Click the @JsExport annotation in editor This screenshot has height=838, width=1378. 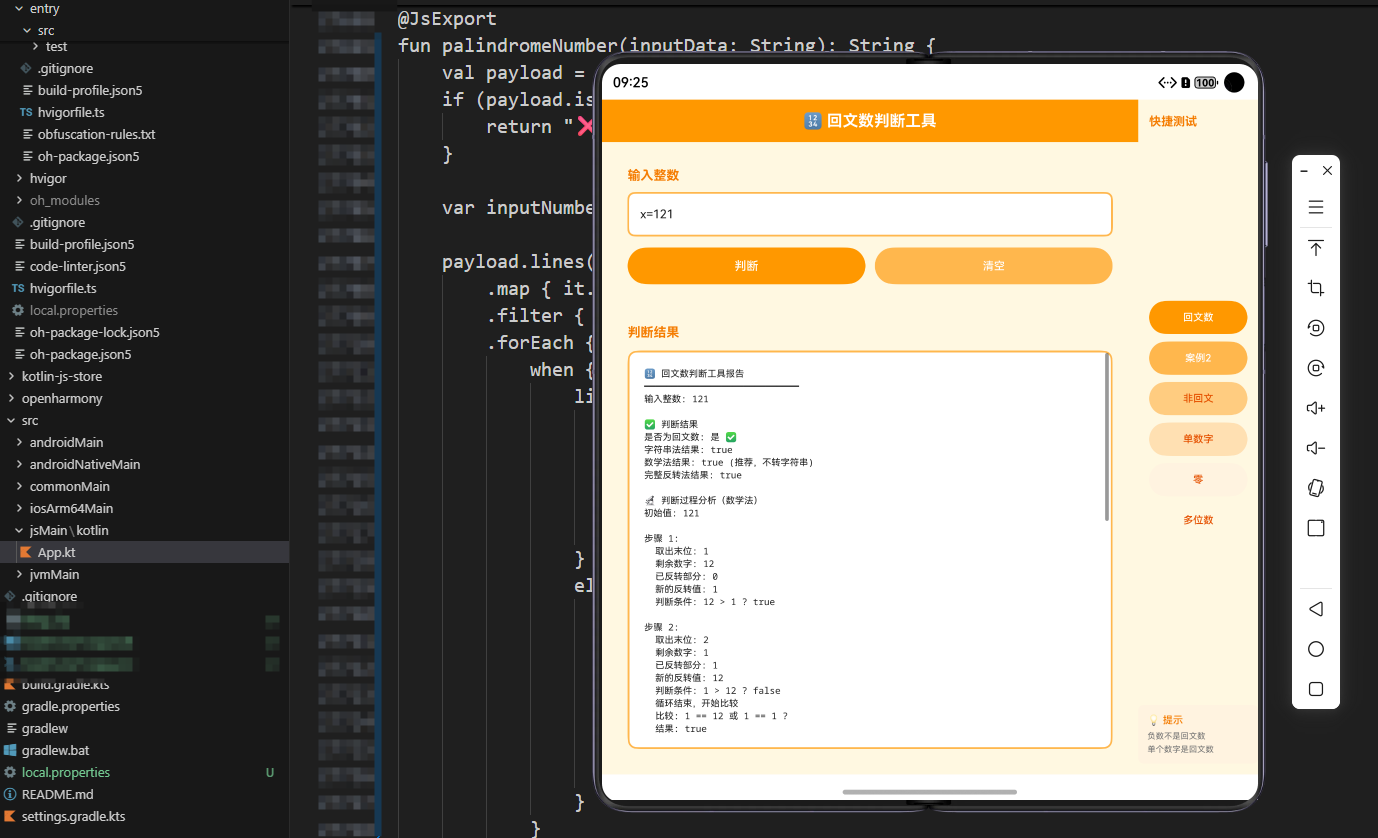(447, 18)
